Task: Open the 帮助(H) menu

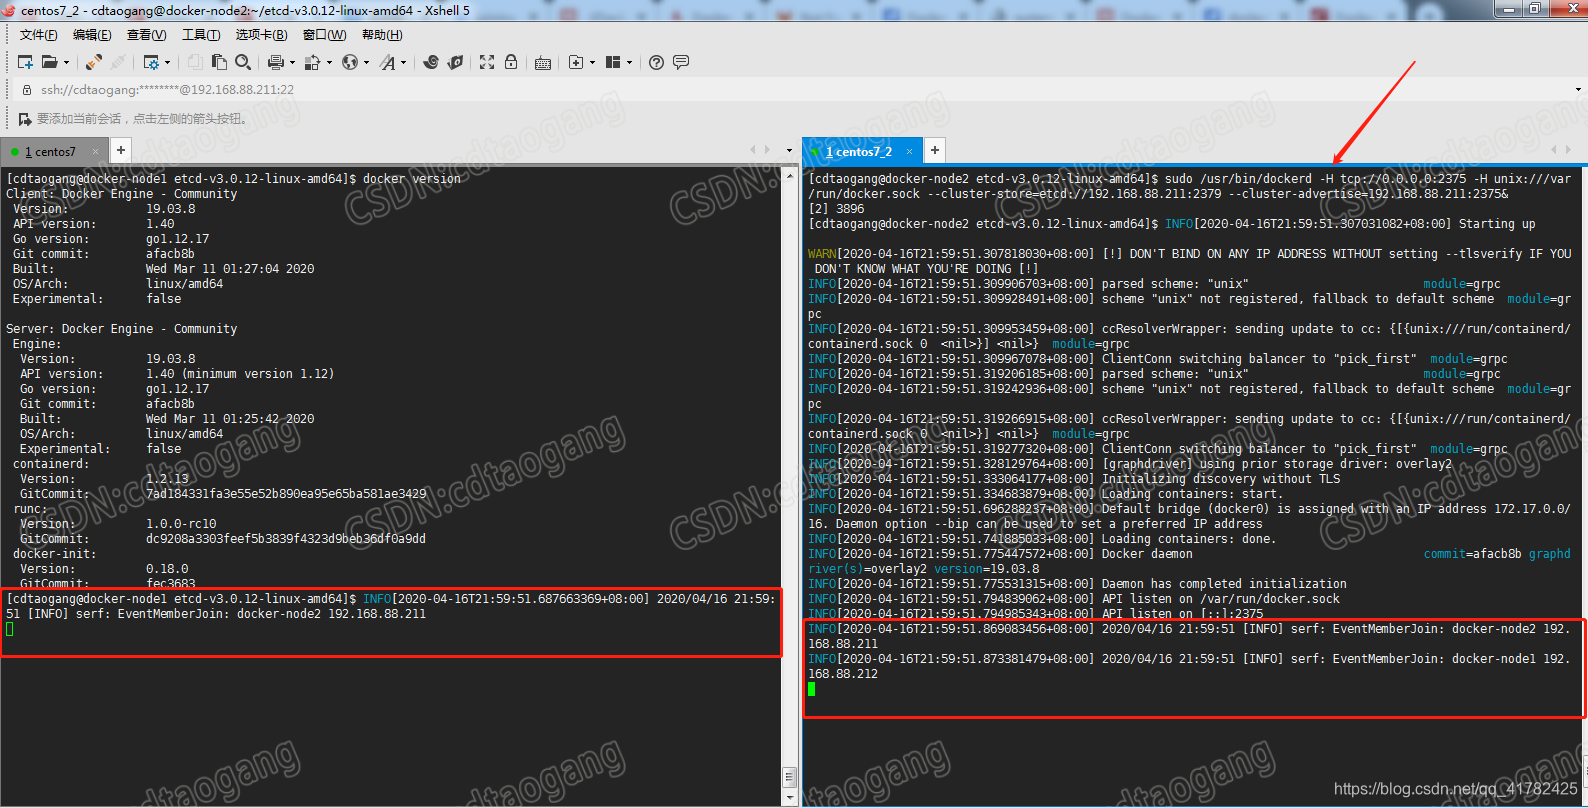Action: click(382, 35)
